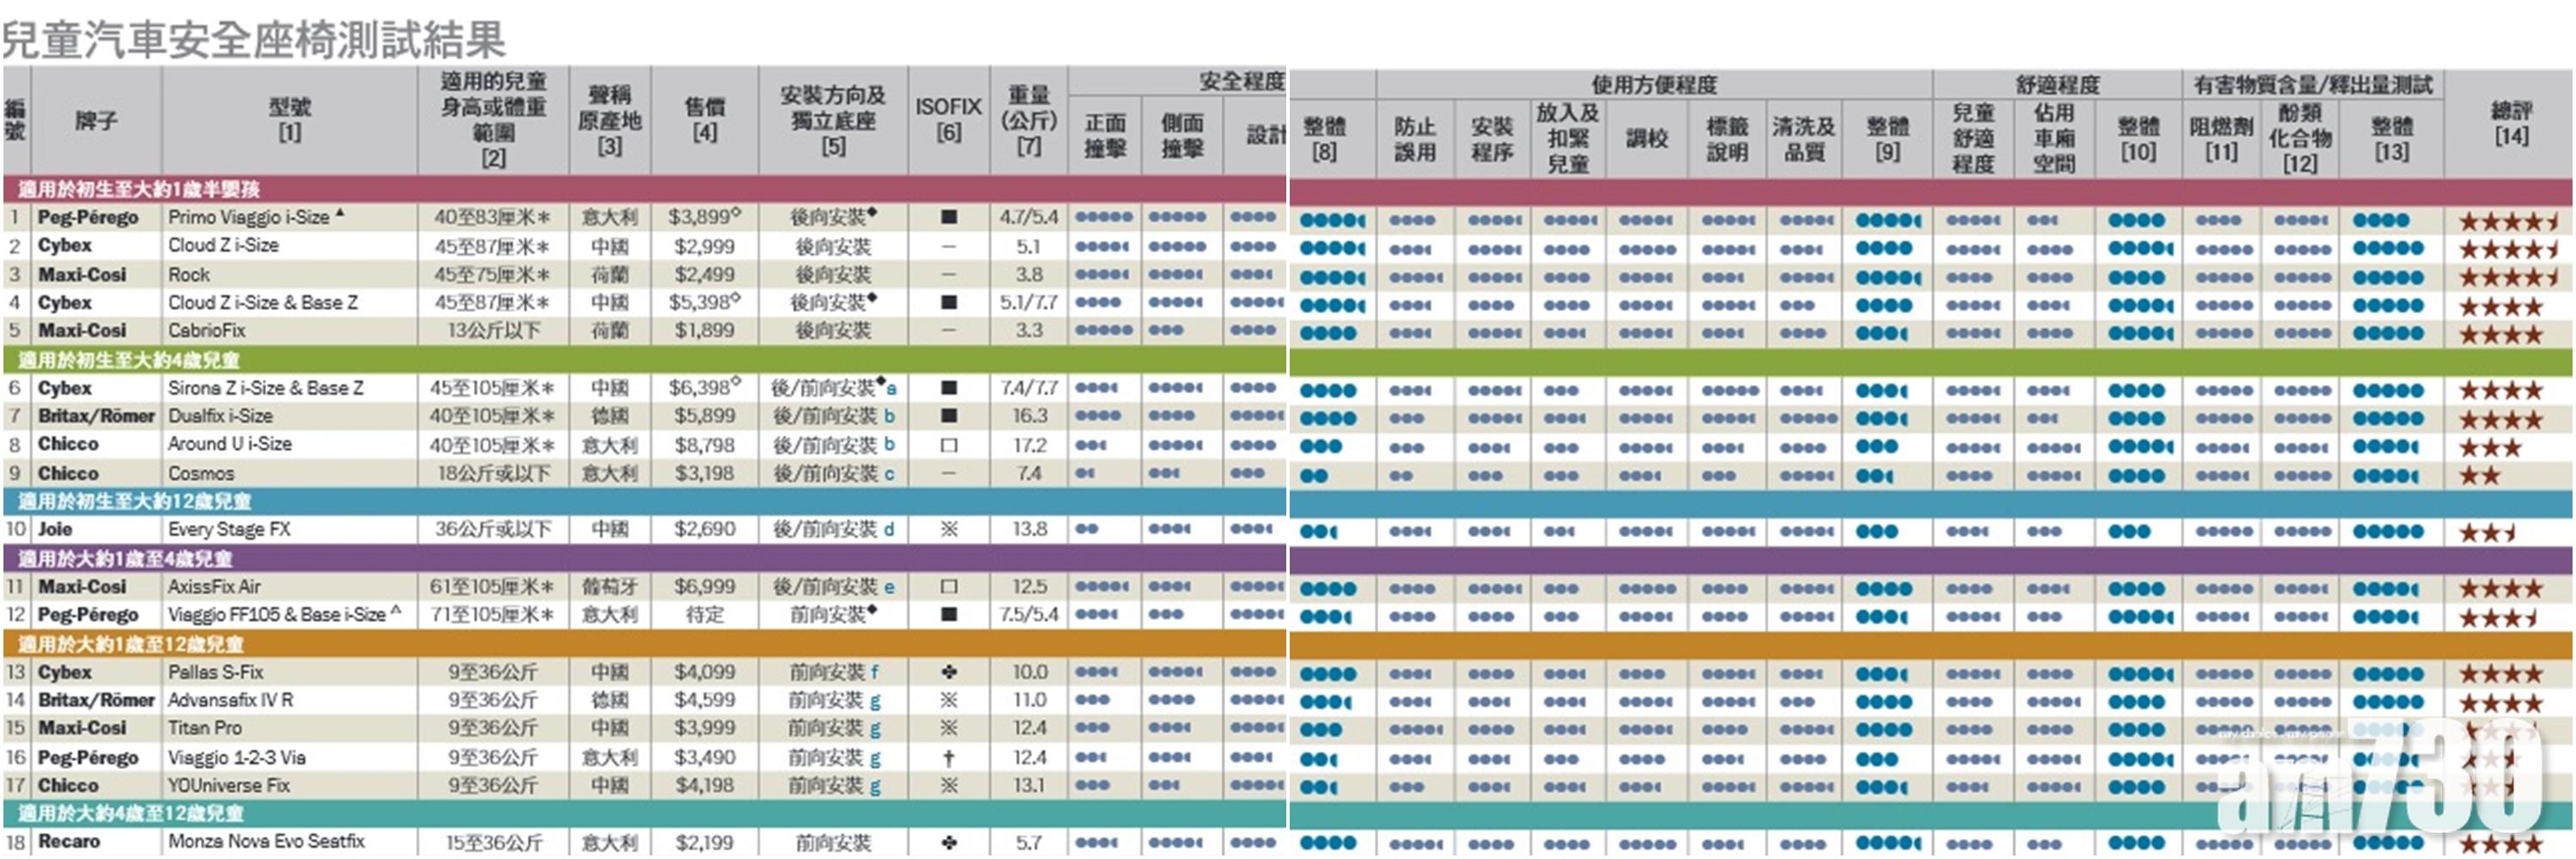Click the 售價 [4] column header

point(704,120)
